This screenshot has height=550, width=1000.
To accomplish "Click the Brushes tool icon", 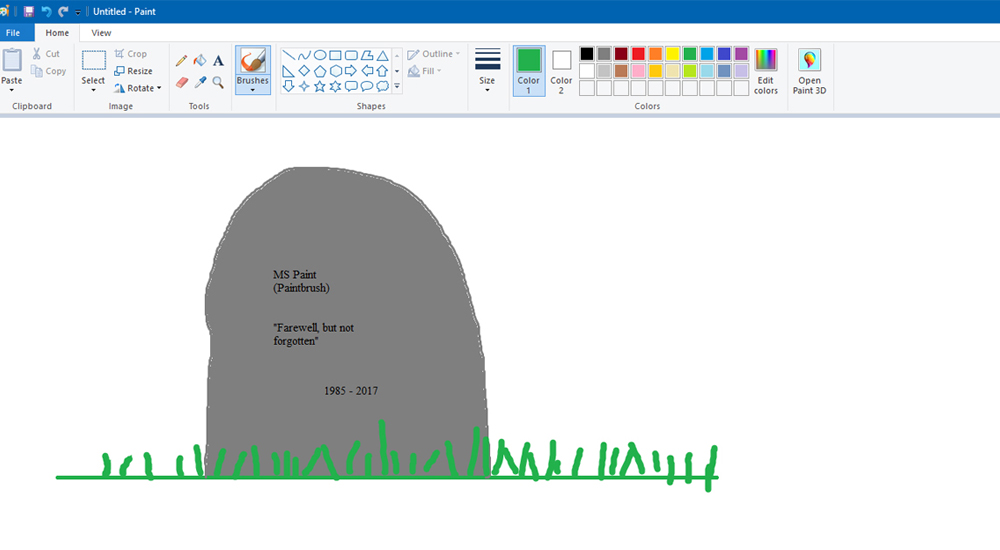I will (253, 61).
